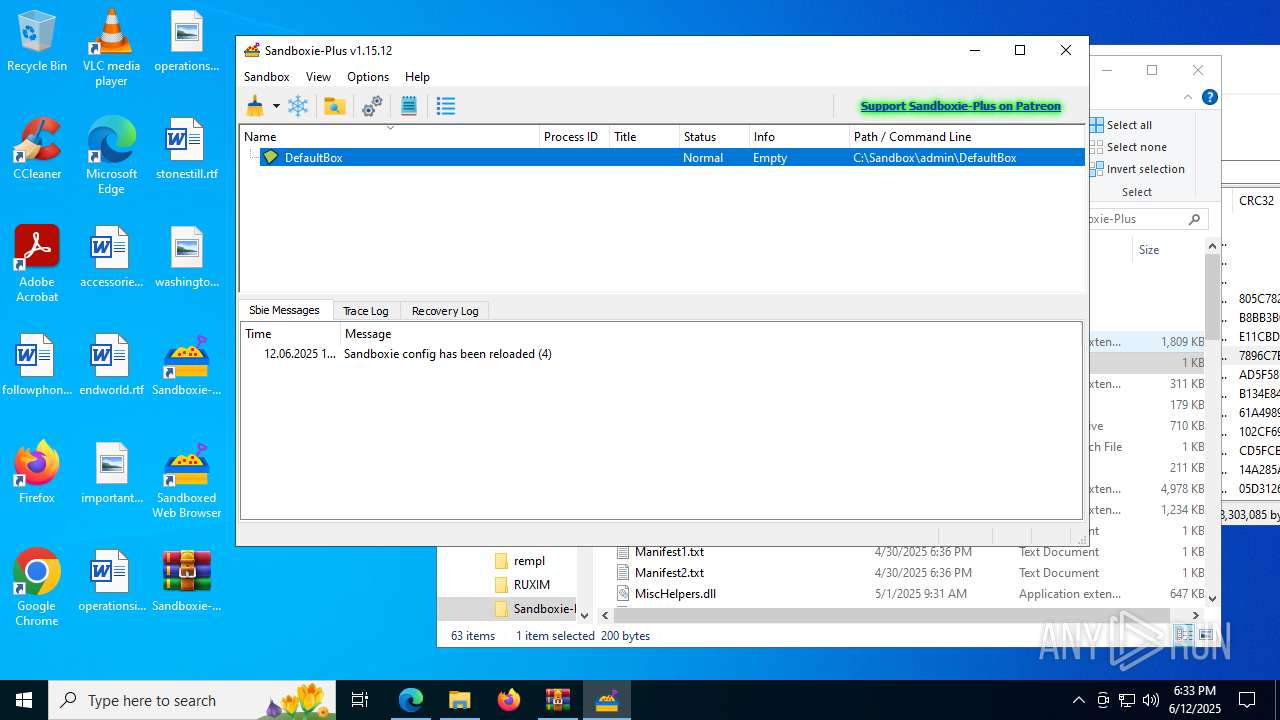Switch Explorer to the details view icon
This screenshot has height=720, width=1280.
[1185, 635]
